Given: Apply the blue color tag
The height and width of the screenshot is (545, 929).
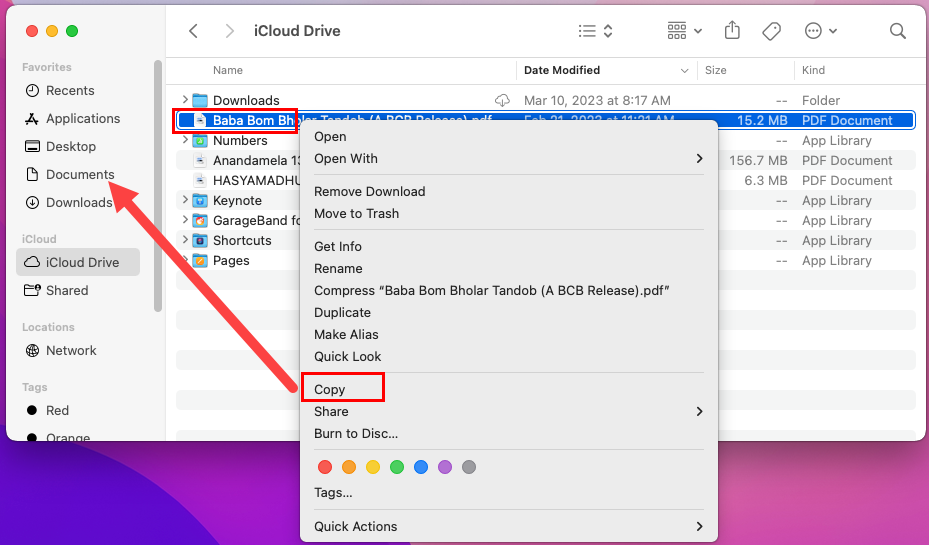Looking at the screenshot, I should point(421,467).
